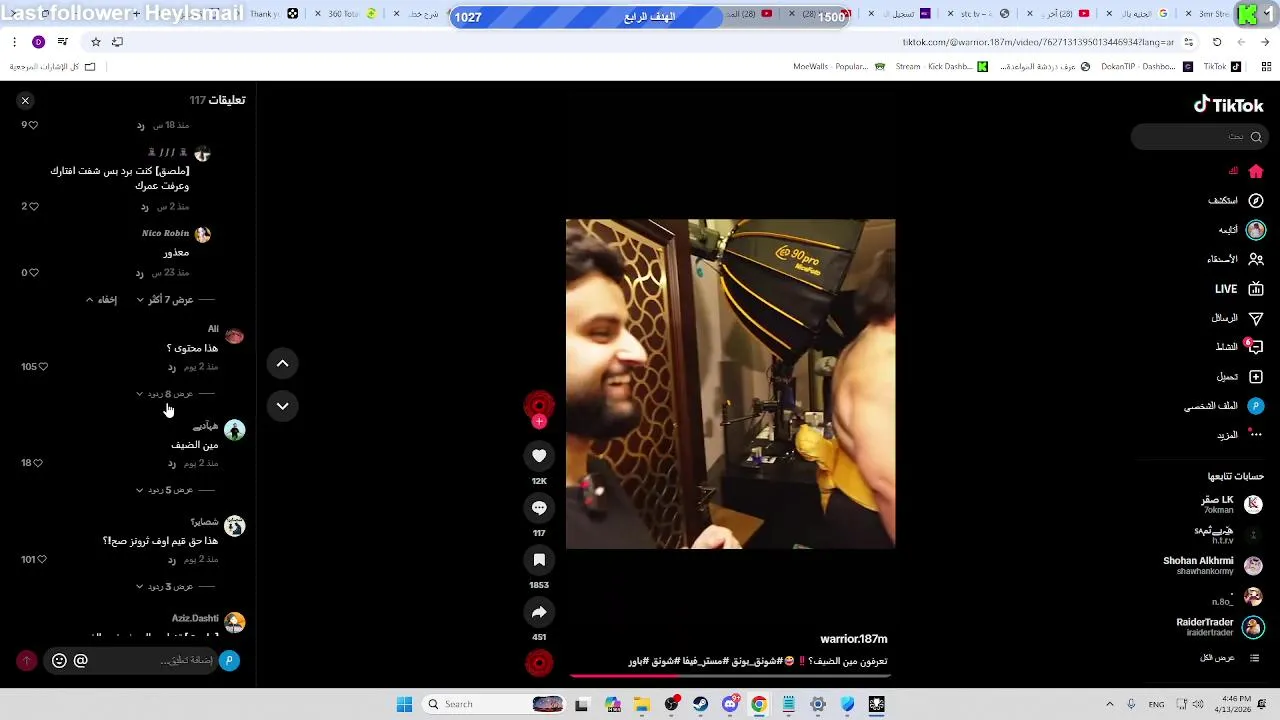This screenshot has height=720, width=1280.
Task: Show the 5 replies under مين الضيف
Action: coord(165,490)
